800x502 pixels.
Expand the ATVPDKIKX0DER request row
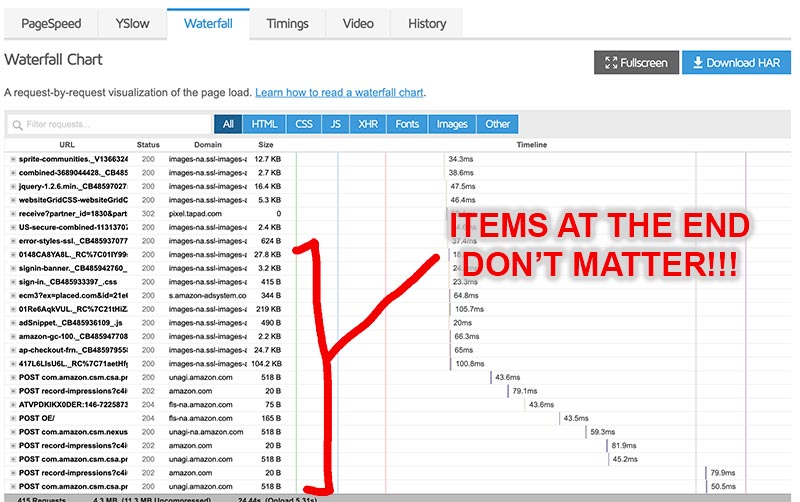pyautogui.click(x=13, y=404)
